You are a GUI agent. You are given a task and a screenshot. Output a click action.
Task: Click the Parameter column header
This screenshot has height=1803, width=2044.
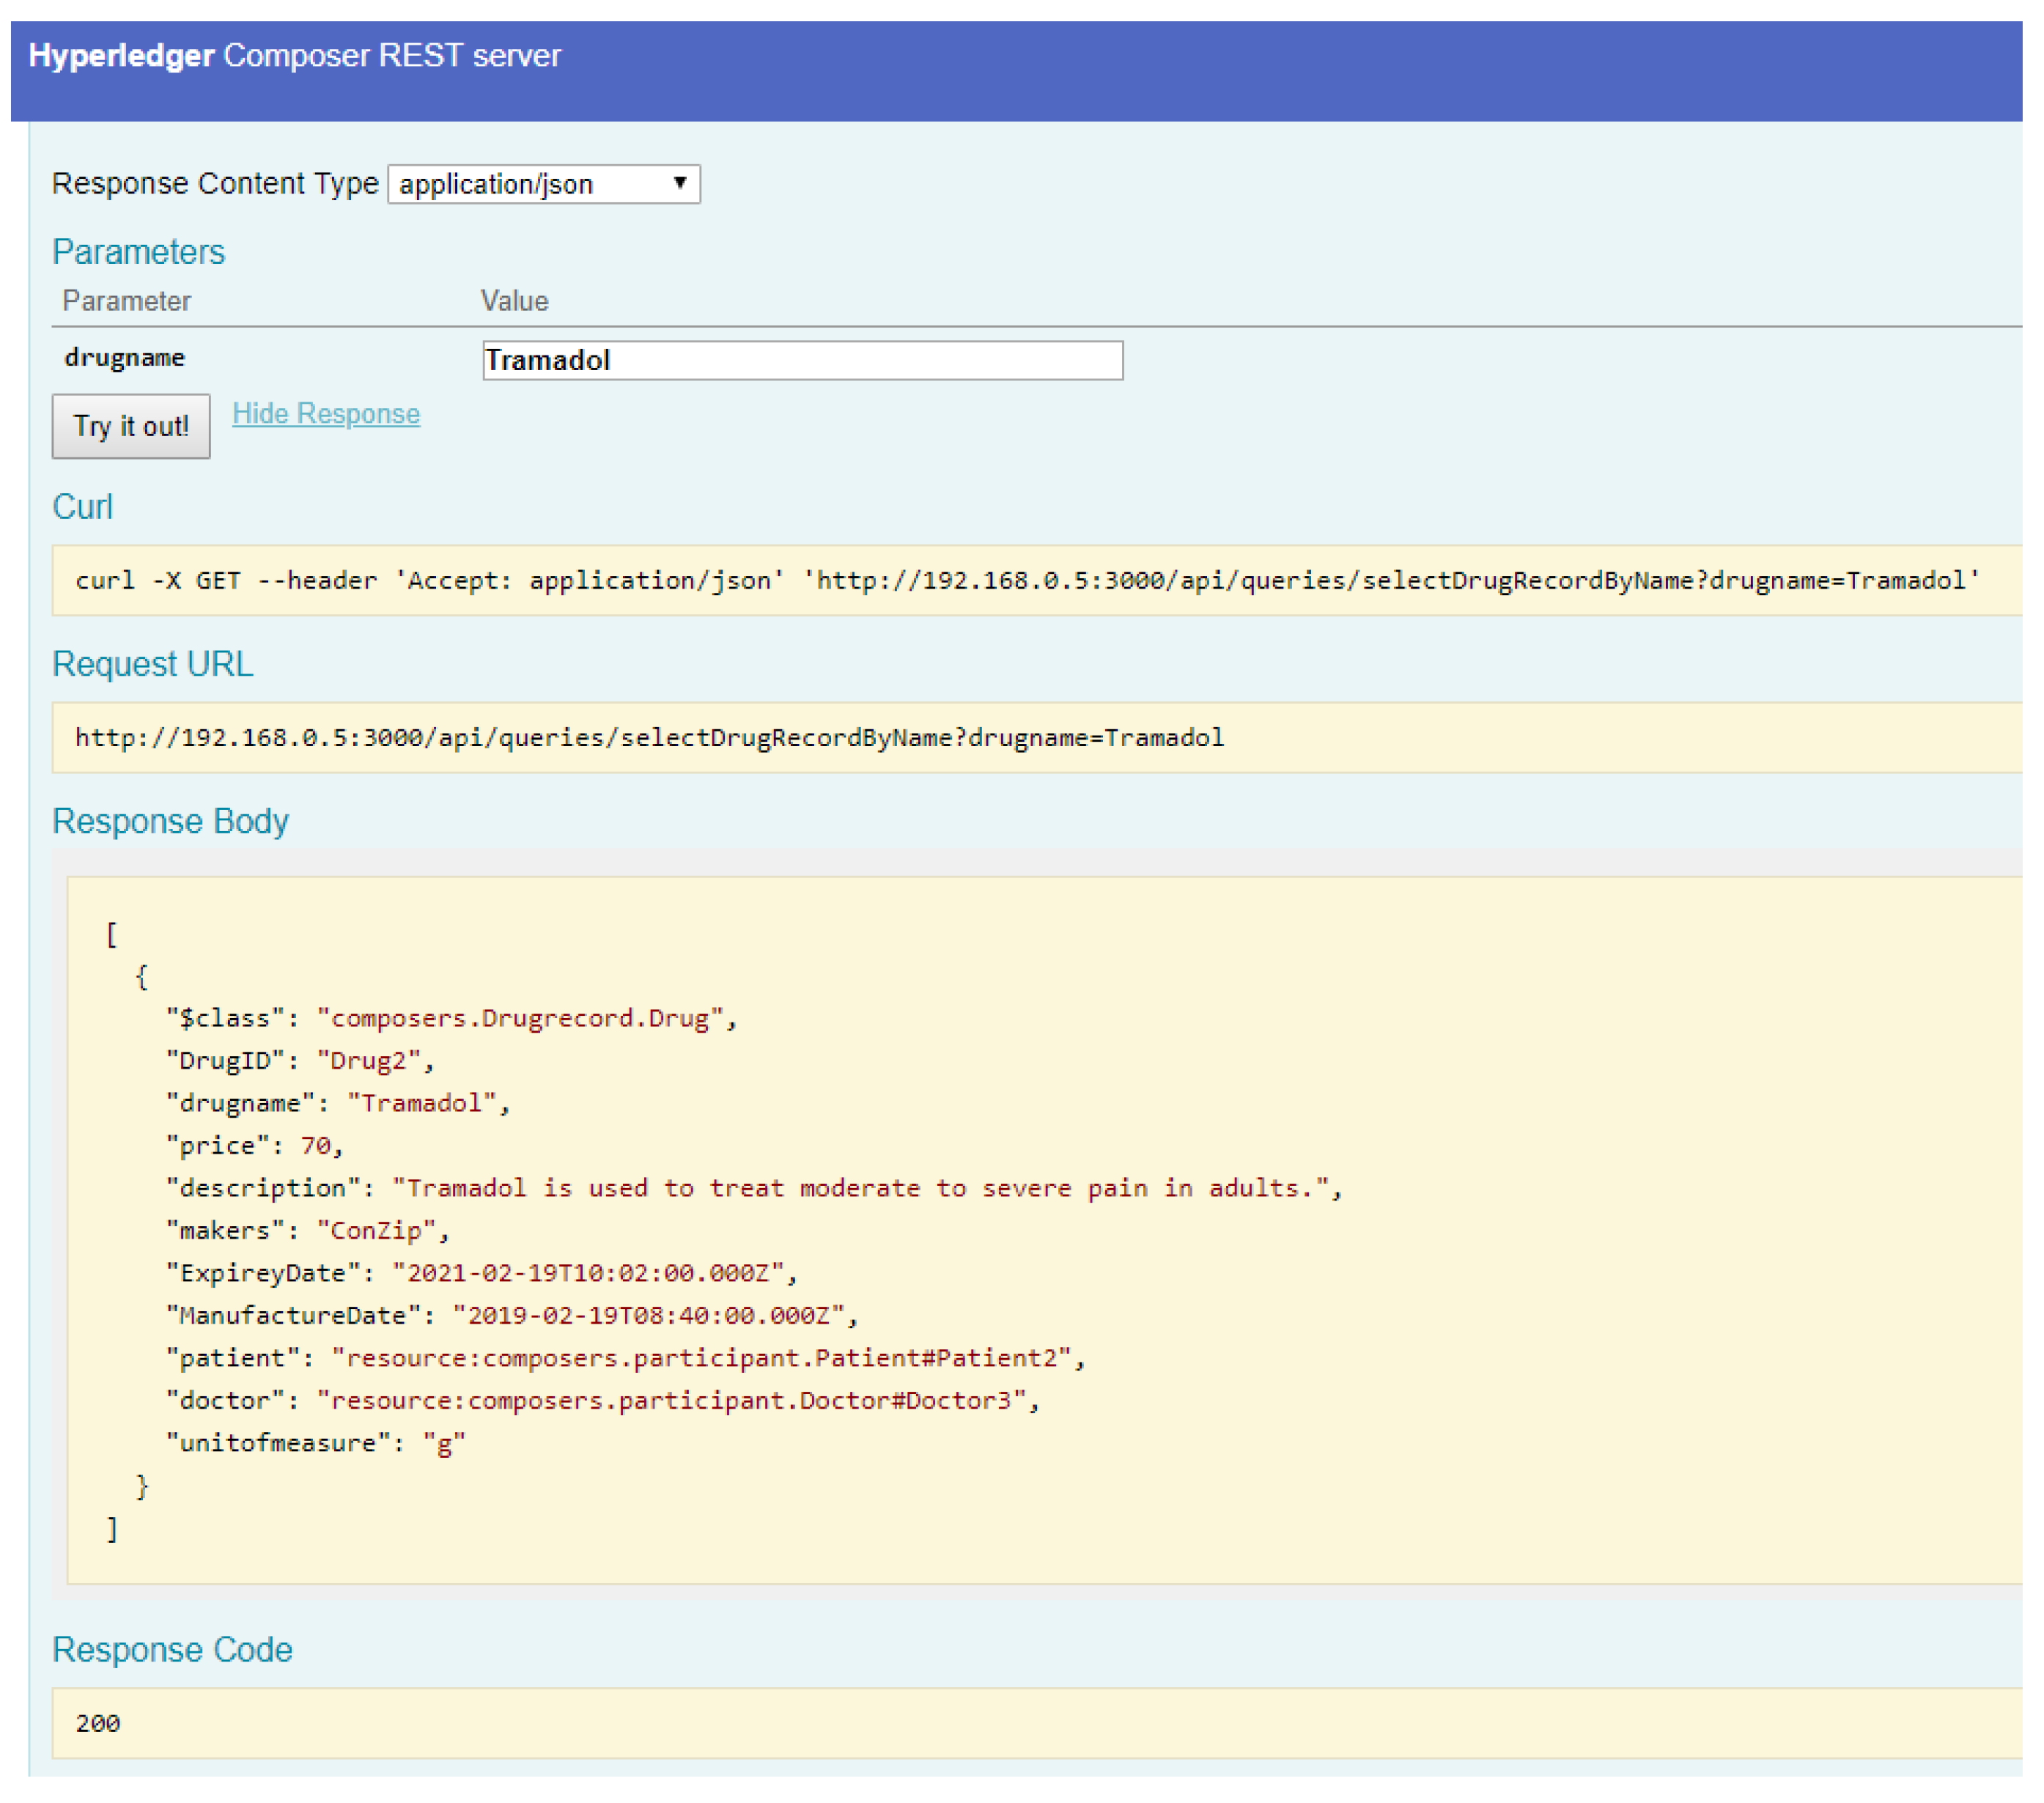pyautogui.click(x=126, y=301)
